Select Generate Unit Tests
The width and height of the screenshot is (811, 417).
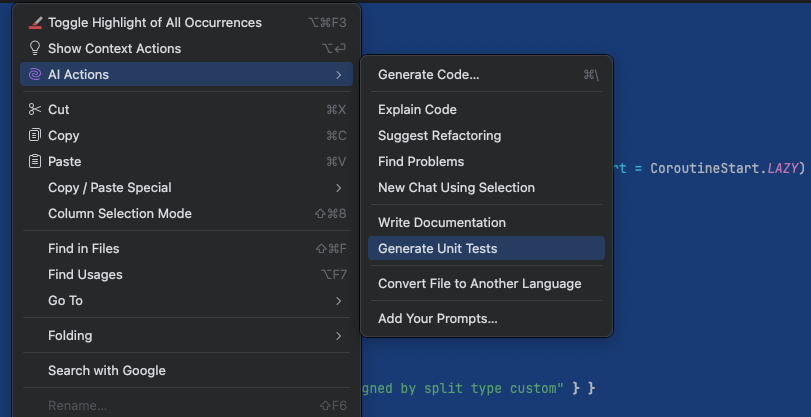click(437, 248)
